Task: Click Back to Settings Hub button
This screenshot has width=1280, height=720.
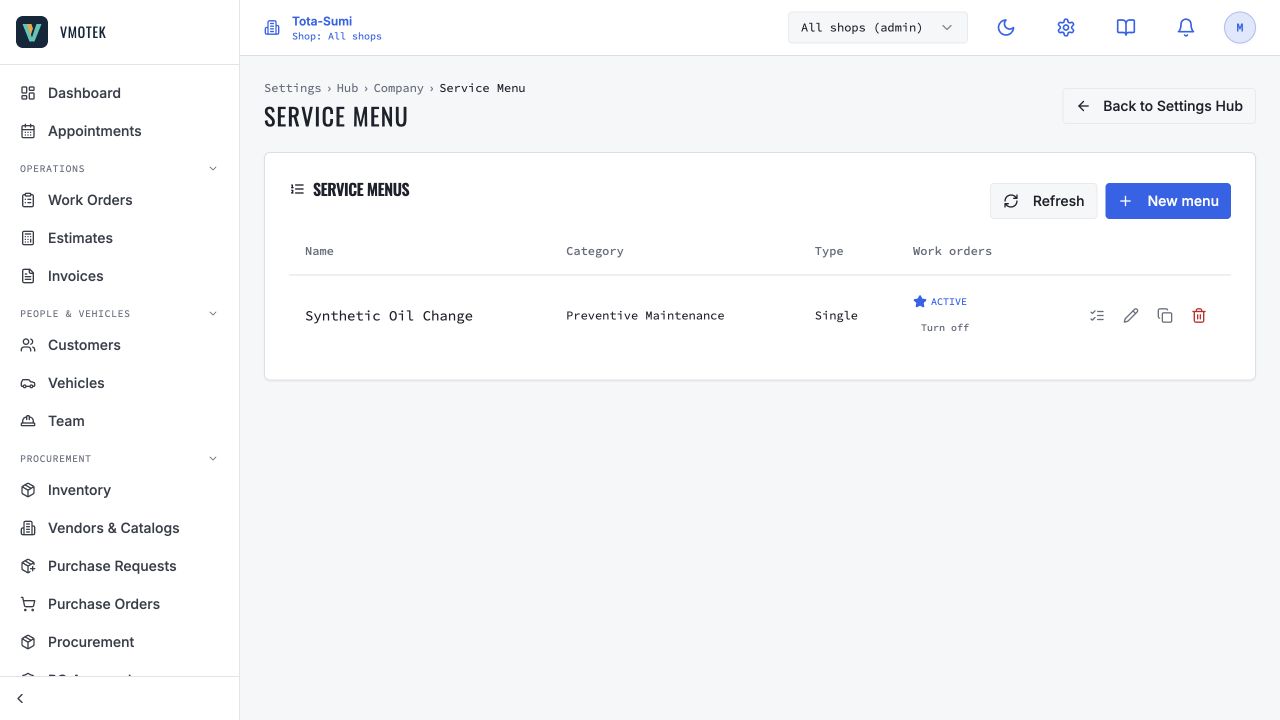Action: [x=1159, y=106]
